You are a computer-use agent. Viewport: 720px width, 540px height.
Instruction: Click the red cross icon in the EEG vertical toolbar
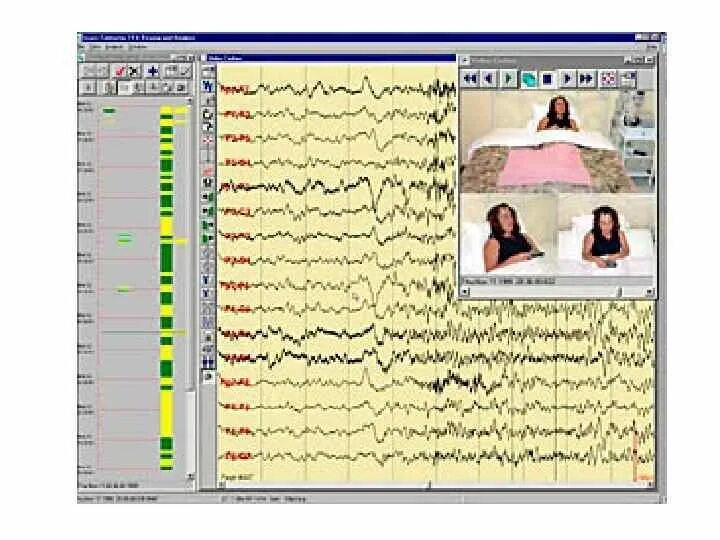coord(208,140)
